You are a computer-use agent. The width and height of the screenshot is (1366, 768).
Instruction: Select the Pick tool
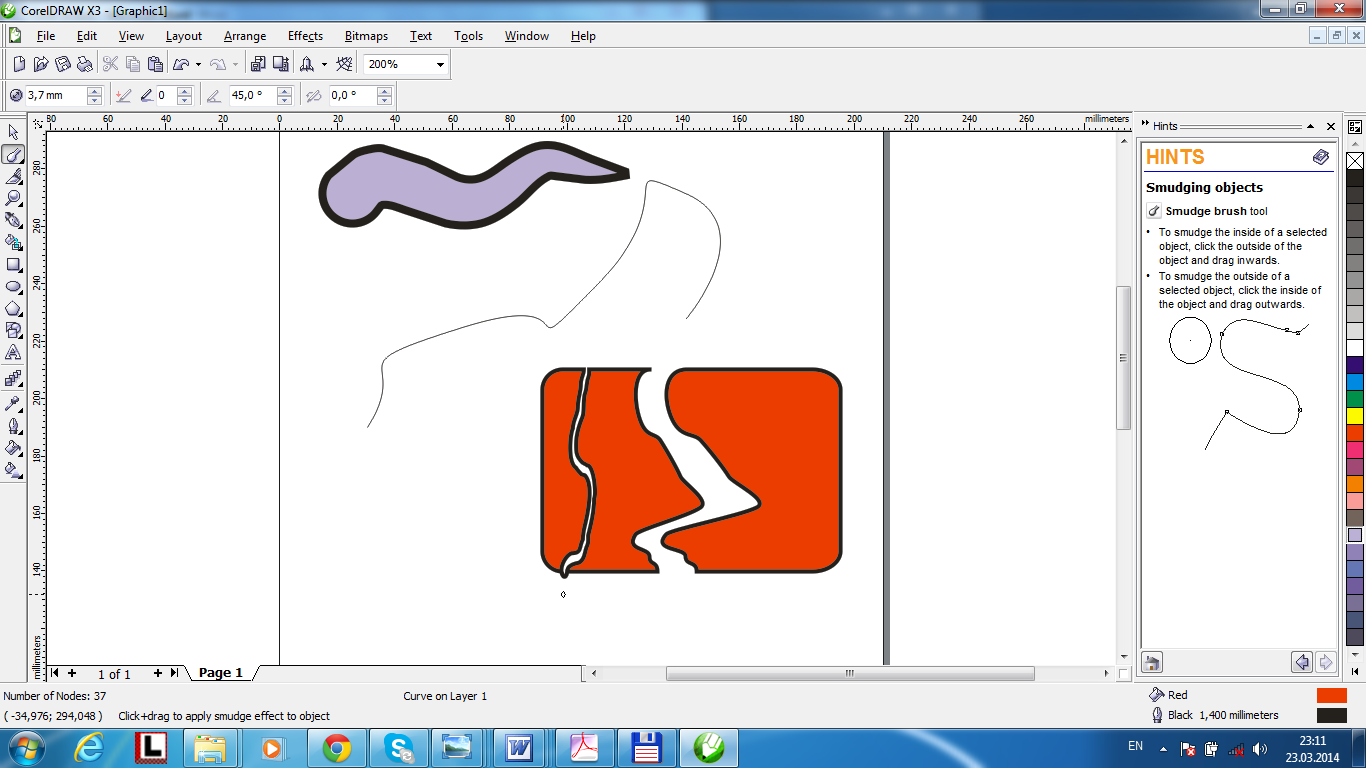(x=13, y=133)
